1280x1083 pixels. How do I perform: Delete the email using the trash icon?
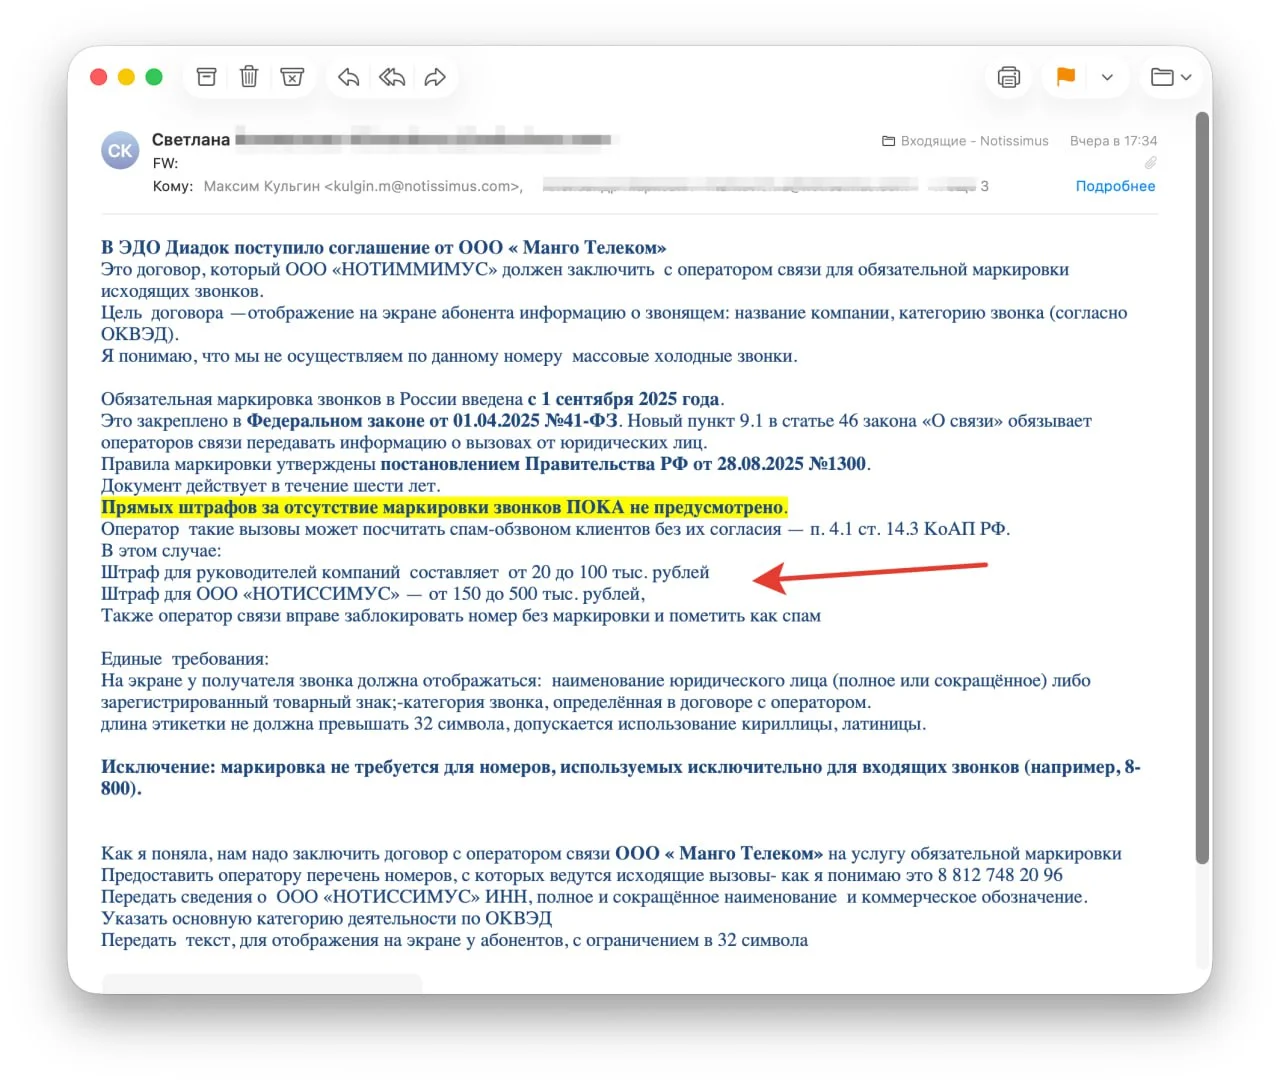click(249, 77)
